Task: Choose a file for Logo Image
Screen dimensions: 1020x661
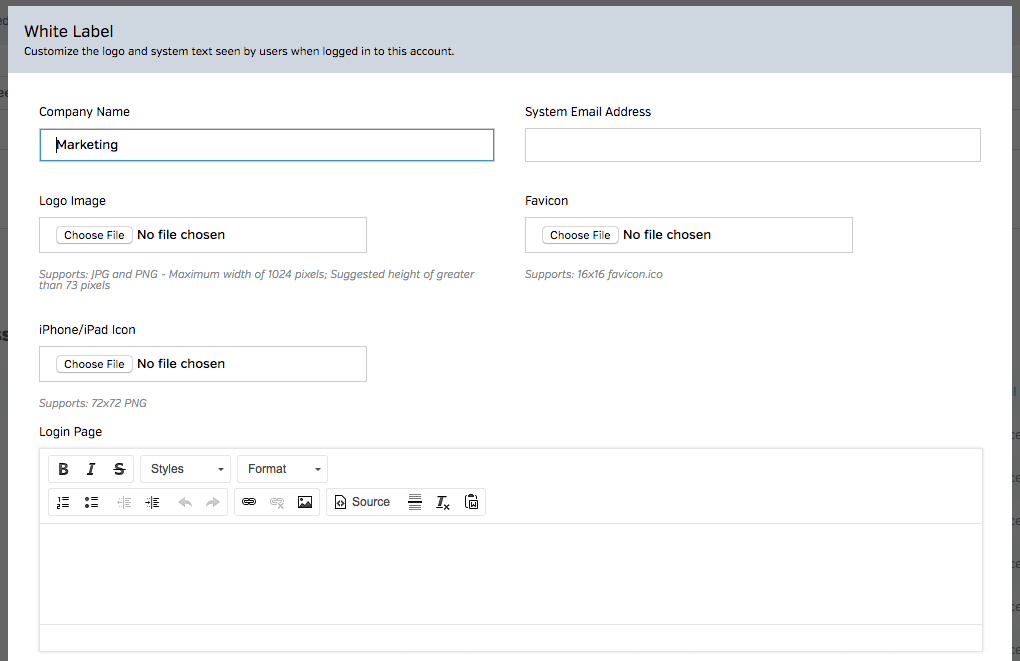Action: pyautogui.click(x=94, y=235)
